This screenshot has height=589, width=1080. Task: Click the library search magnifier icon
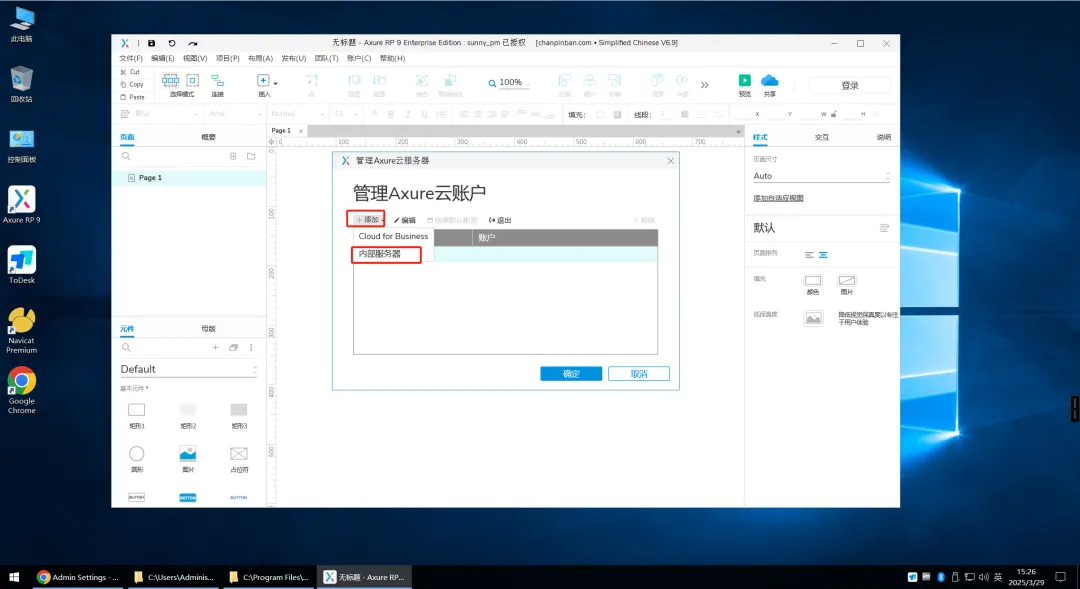pos(126,348)
